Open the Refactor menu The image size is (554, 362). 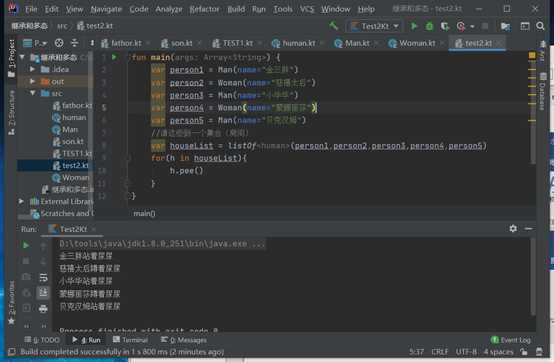(204, 9)
